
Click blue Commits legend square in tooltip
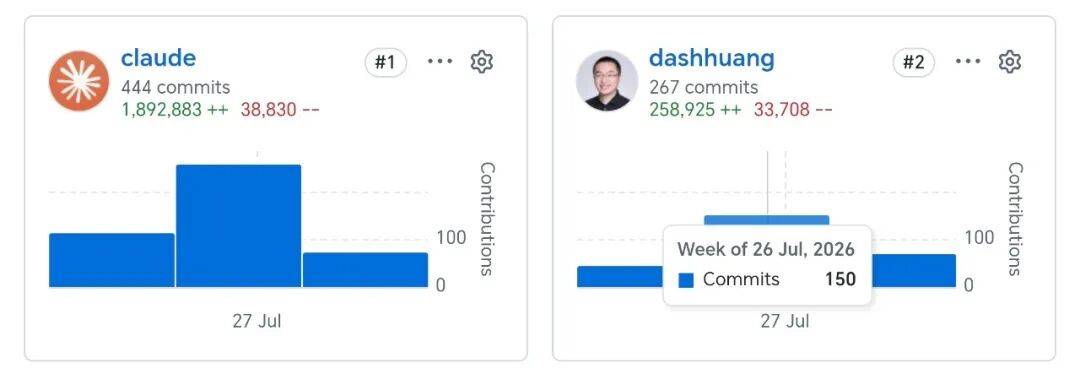pyautogui.click(x=686, y=280)
